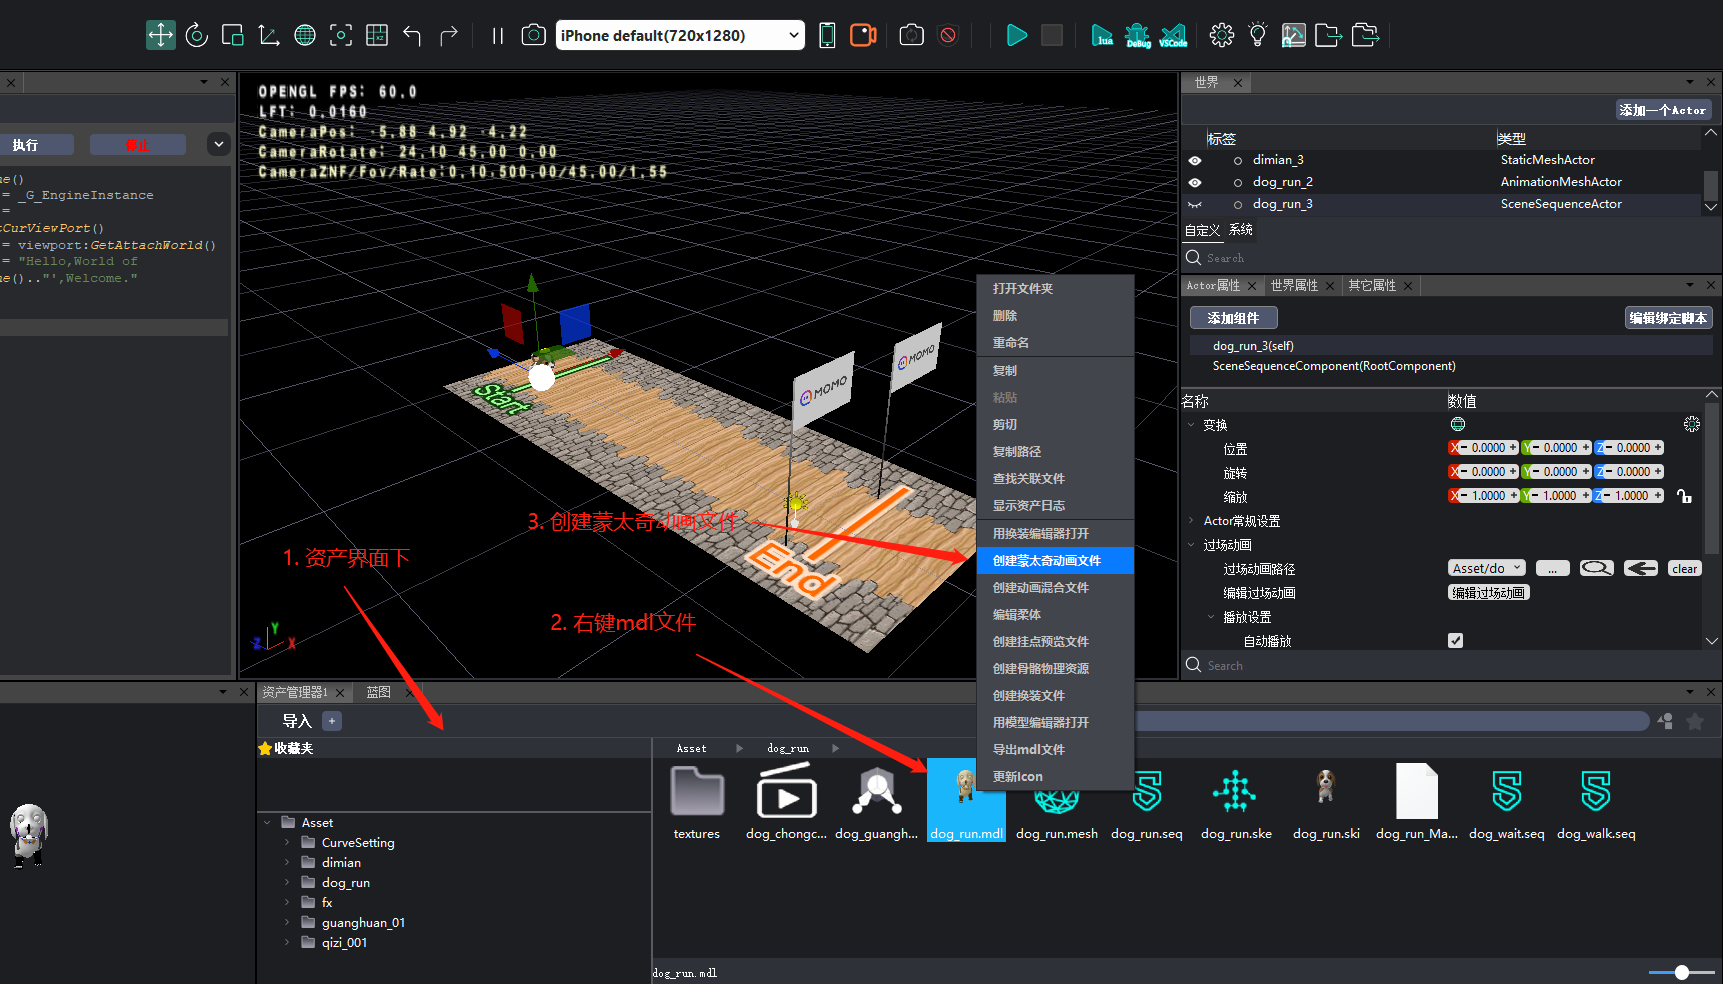Image resolution: width=1723 pixels, height=984 pixels.
Task: Collapse the 播放设置 section
Action: 1211,617
